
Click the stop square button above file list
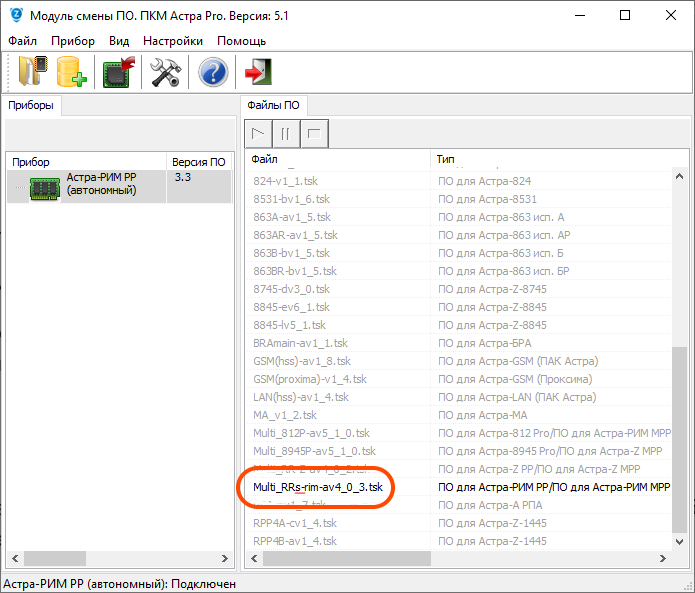click(x=314, y=133)
